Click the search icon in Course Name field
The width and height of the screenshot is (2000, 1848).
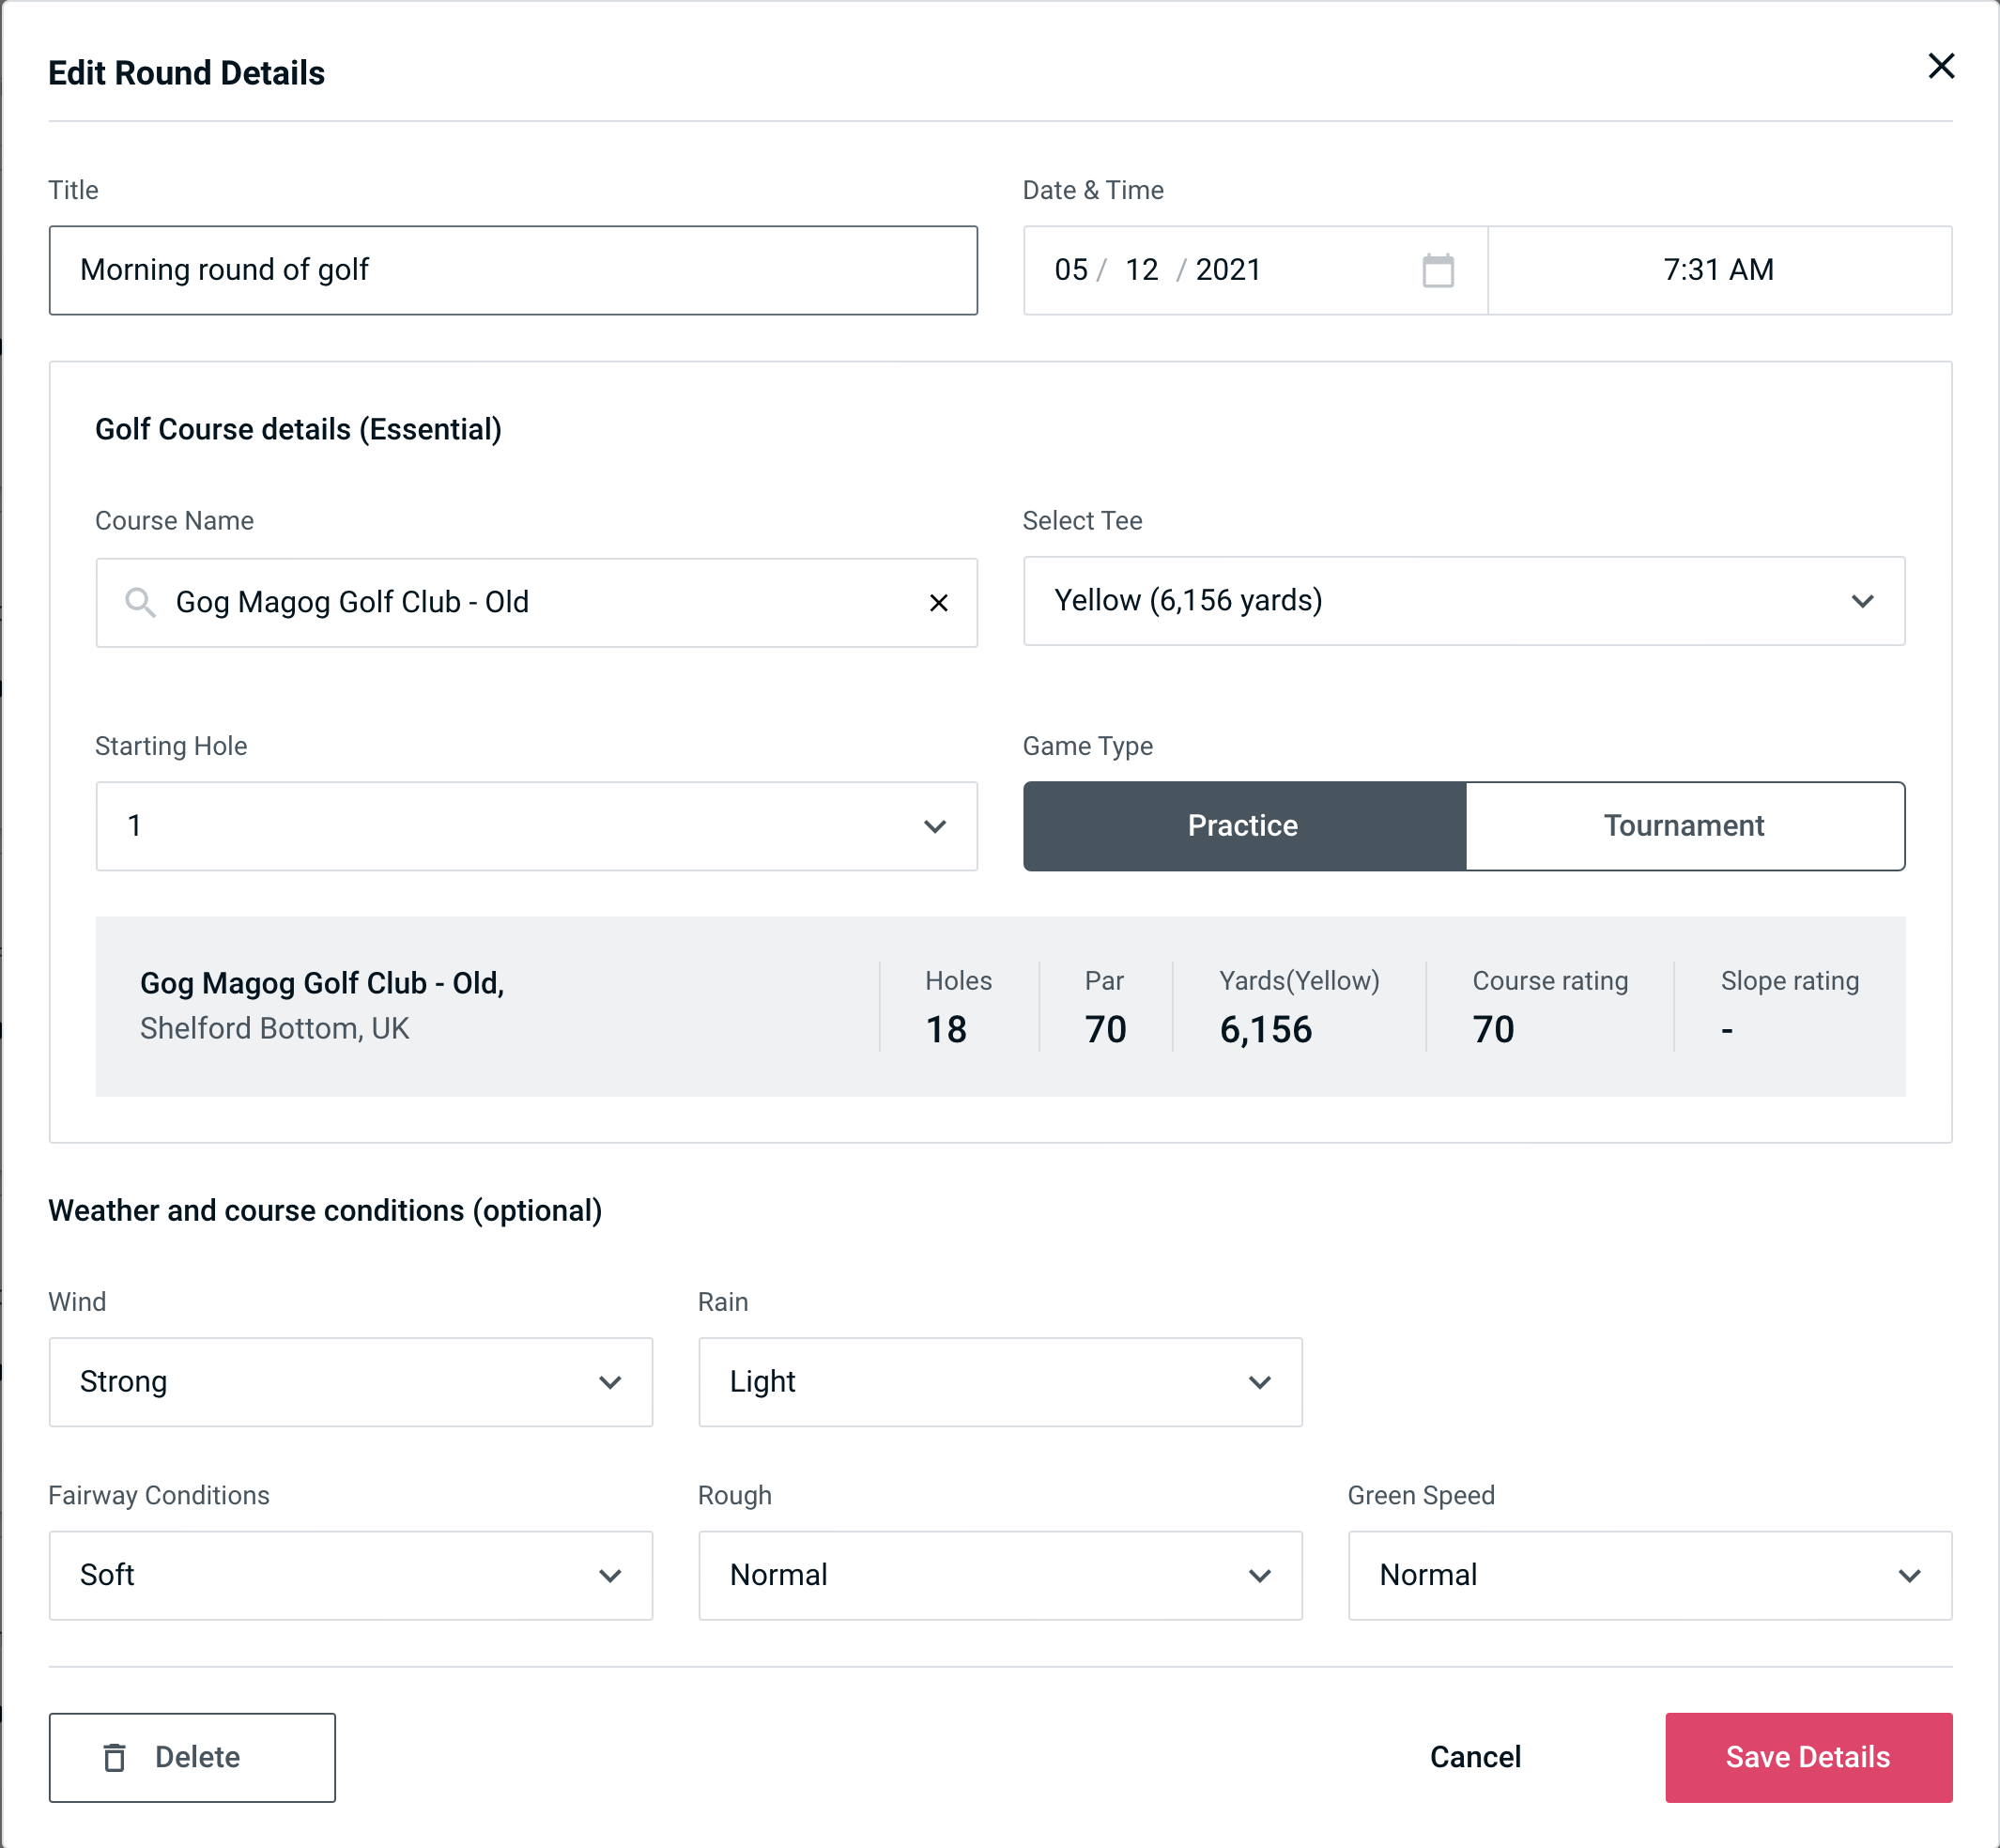(x=139, y=601)
